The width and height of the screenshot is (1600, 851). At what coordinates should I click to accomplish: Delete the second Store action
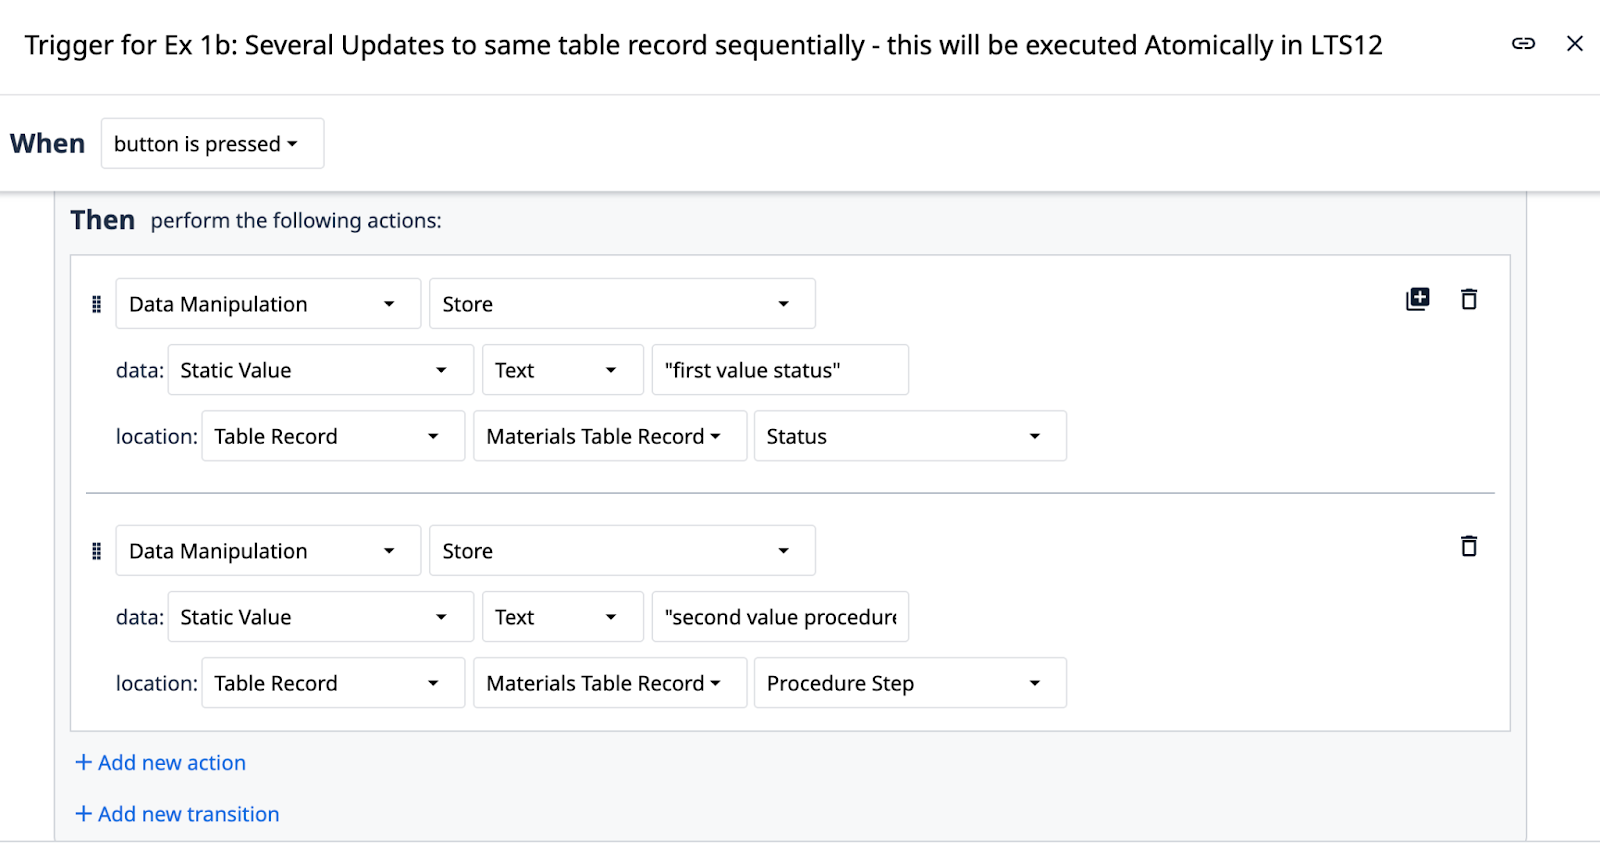click(x=1469, y=546)
